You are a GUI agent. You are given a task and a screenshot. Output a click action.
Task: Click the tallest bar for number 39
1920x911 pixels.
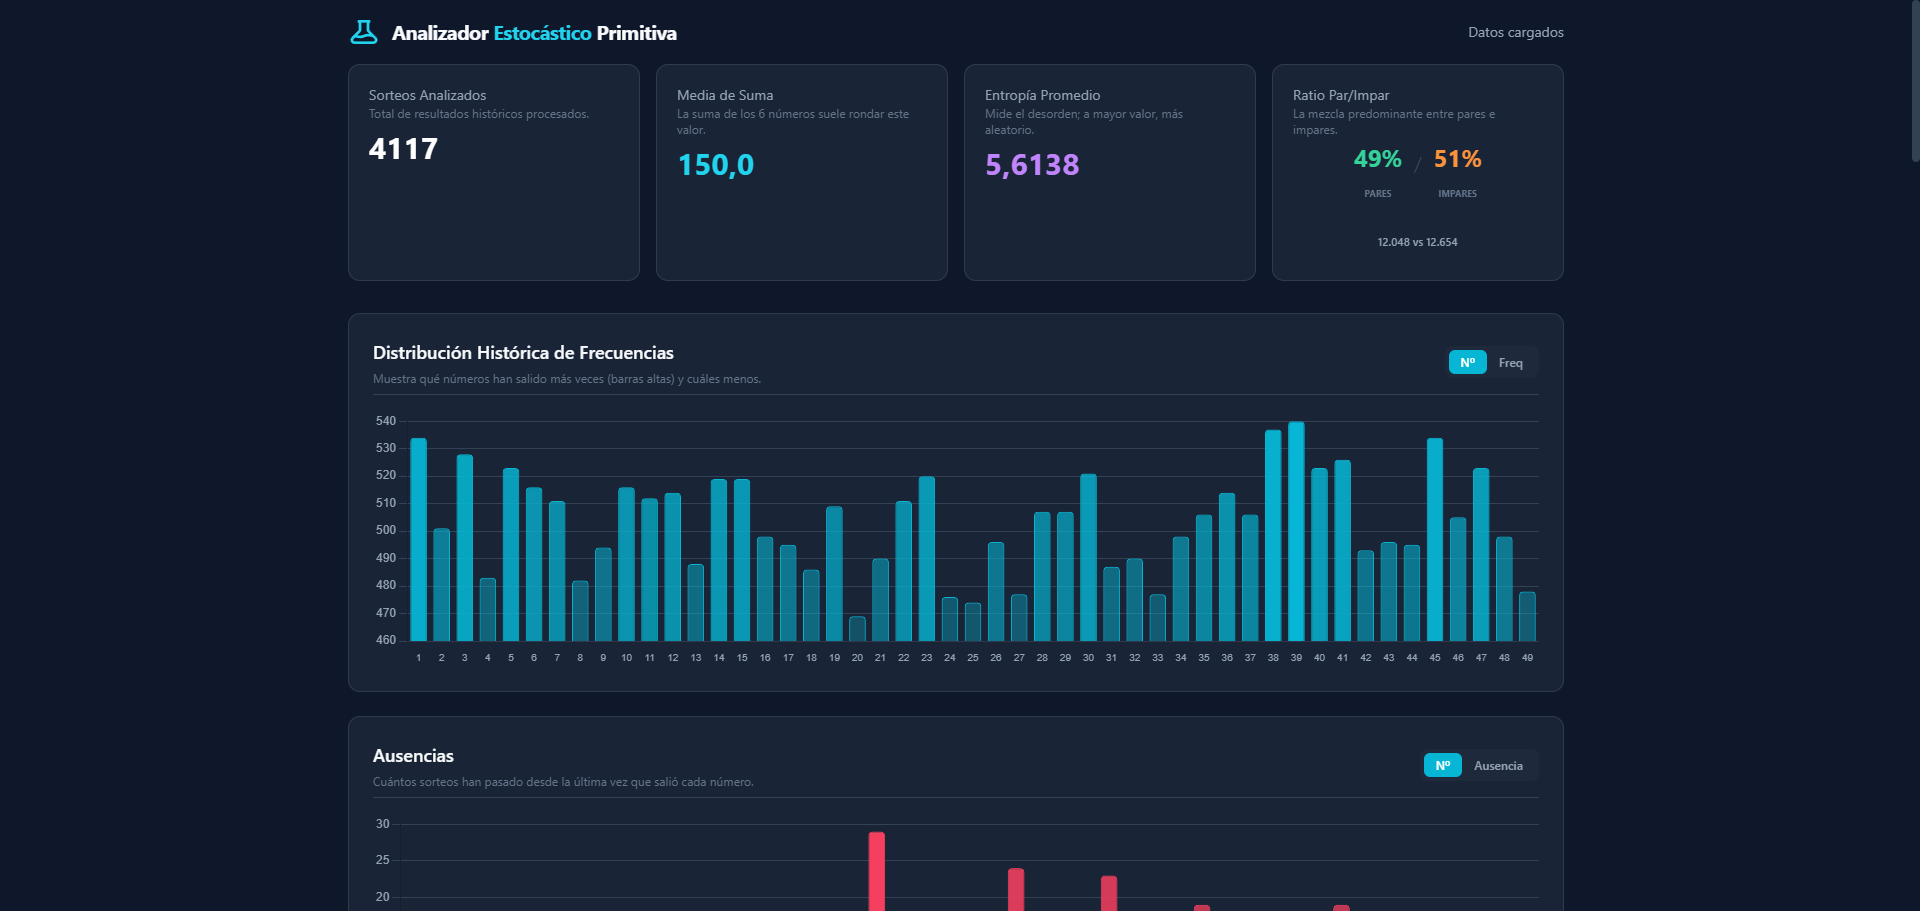coord(1296,531)
